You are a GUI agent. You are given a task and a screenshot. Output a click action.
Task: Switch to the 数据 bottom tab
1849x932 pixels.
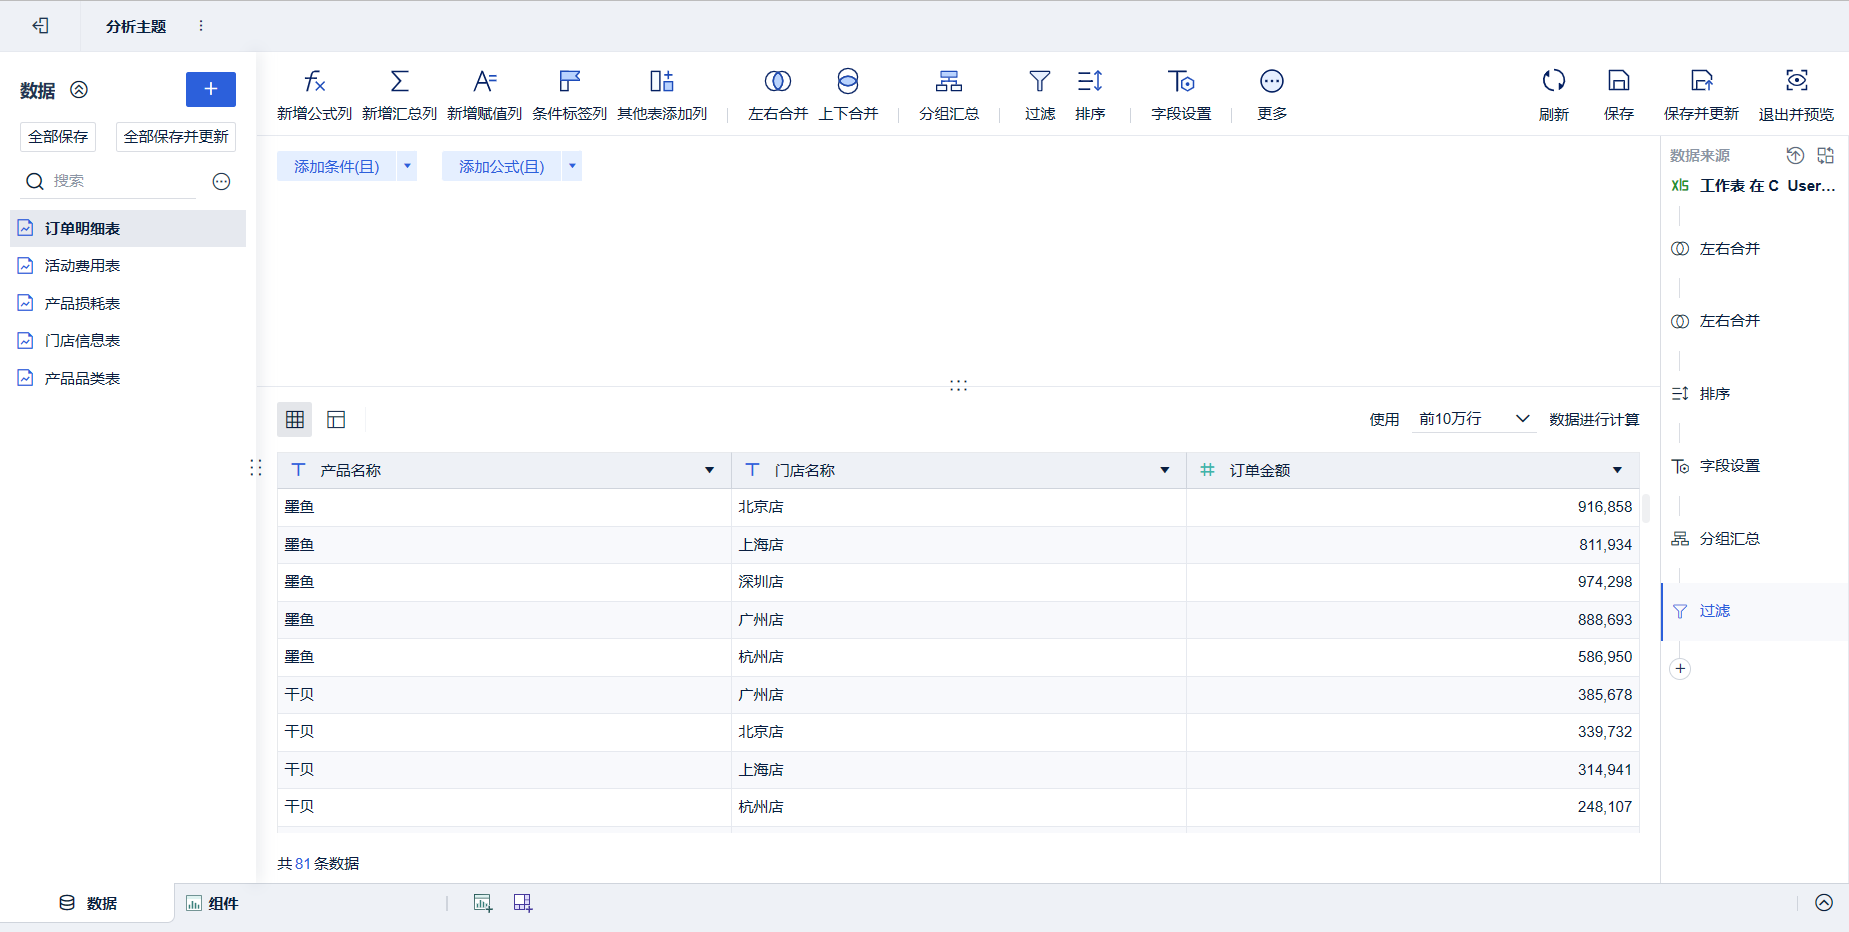tap(88, 903)
